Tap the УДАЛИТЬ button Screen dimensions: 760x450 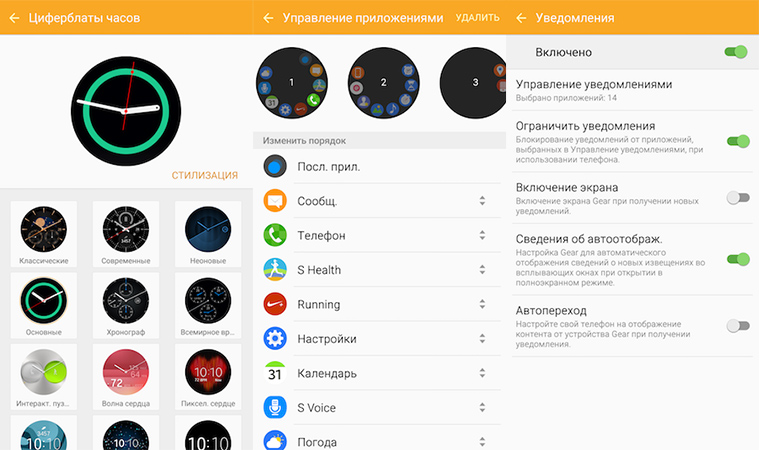click(477, 18)
